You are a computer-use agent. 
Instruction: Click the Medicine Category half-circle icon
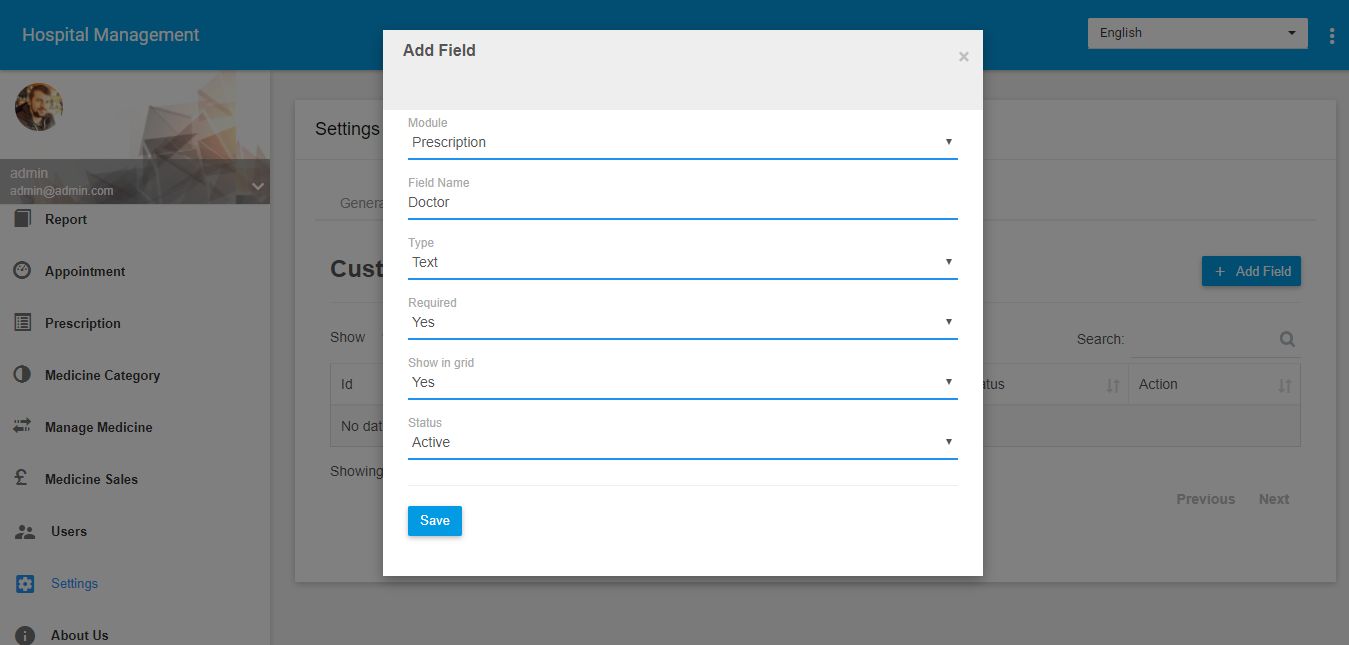click(23, 375)
